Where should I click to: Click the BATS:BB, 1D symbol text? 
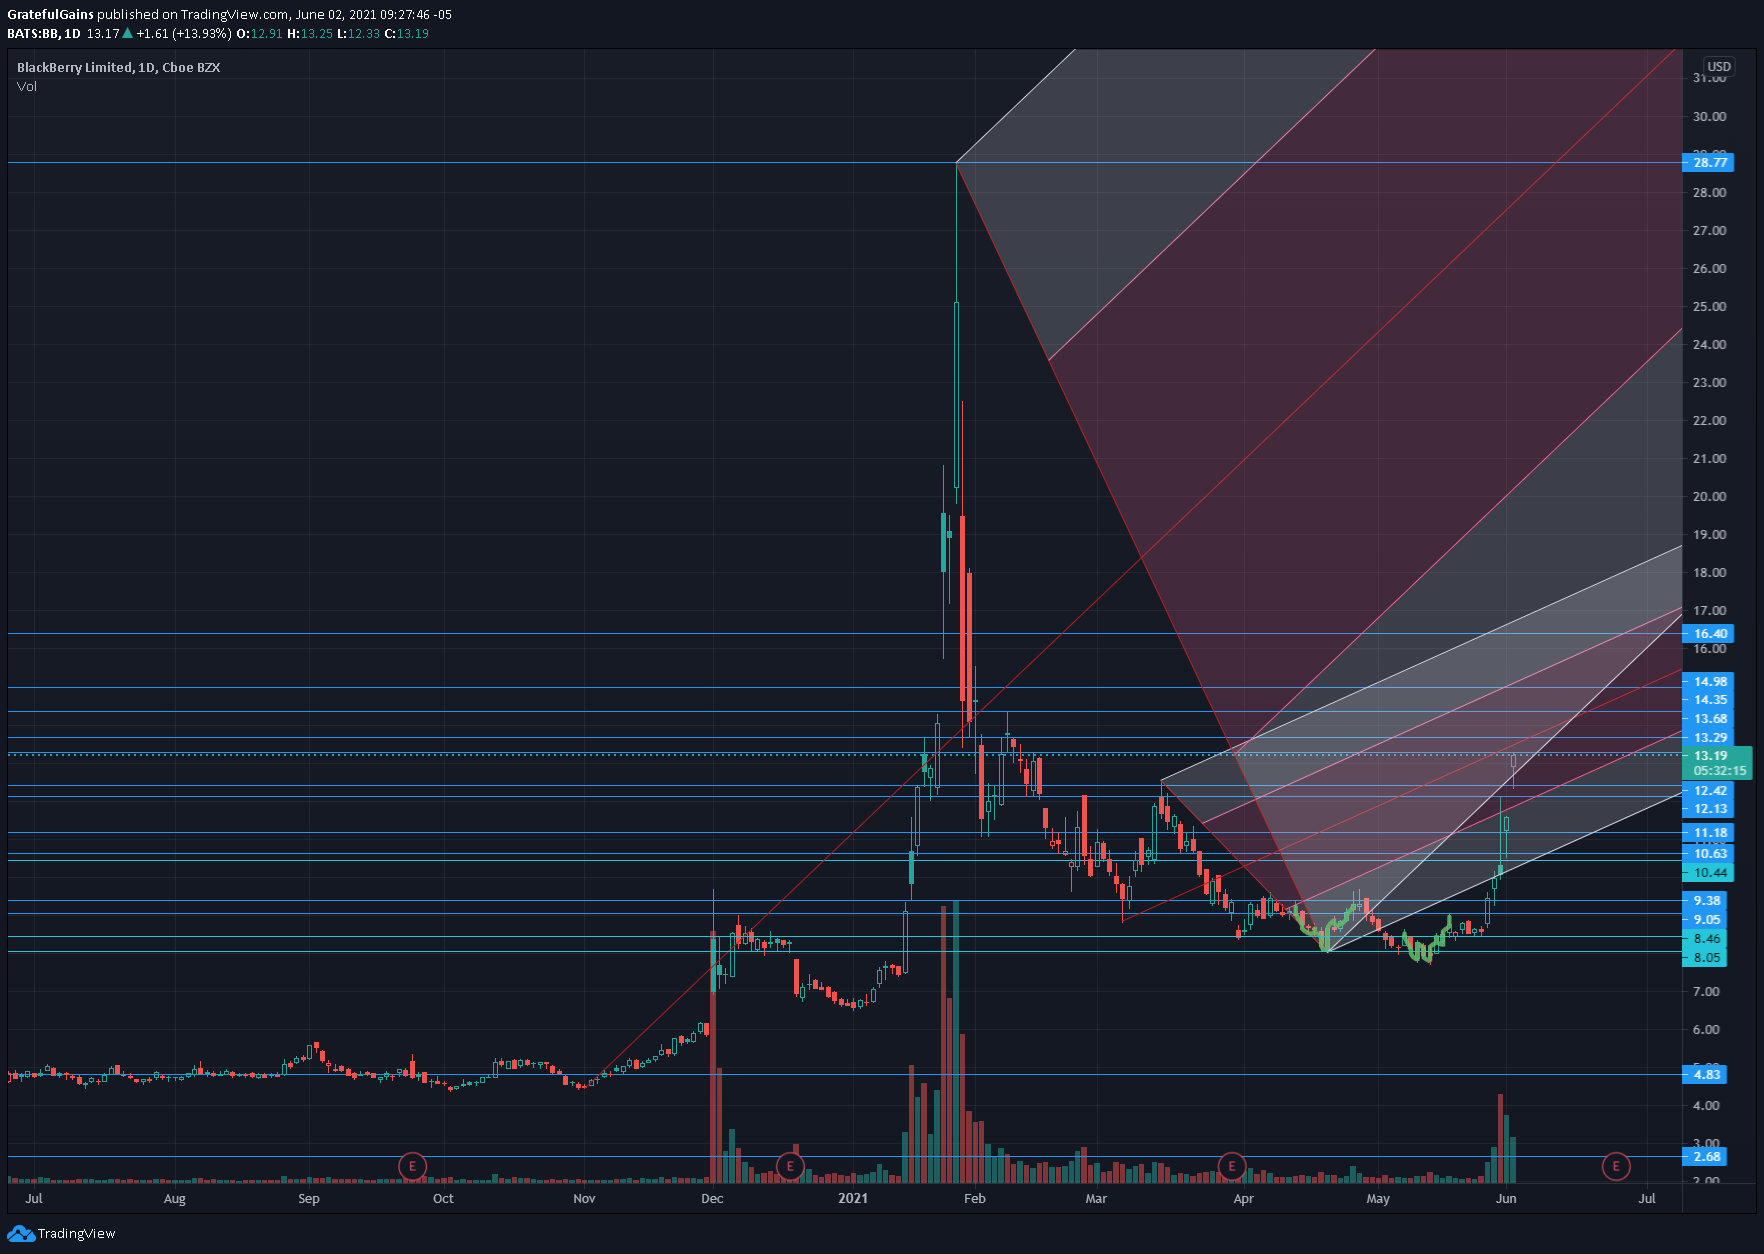coord(44,33)
